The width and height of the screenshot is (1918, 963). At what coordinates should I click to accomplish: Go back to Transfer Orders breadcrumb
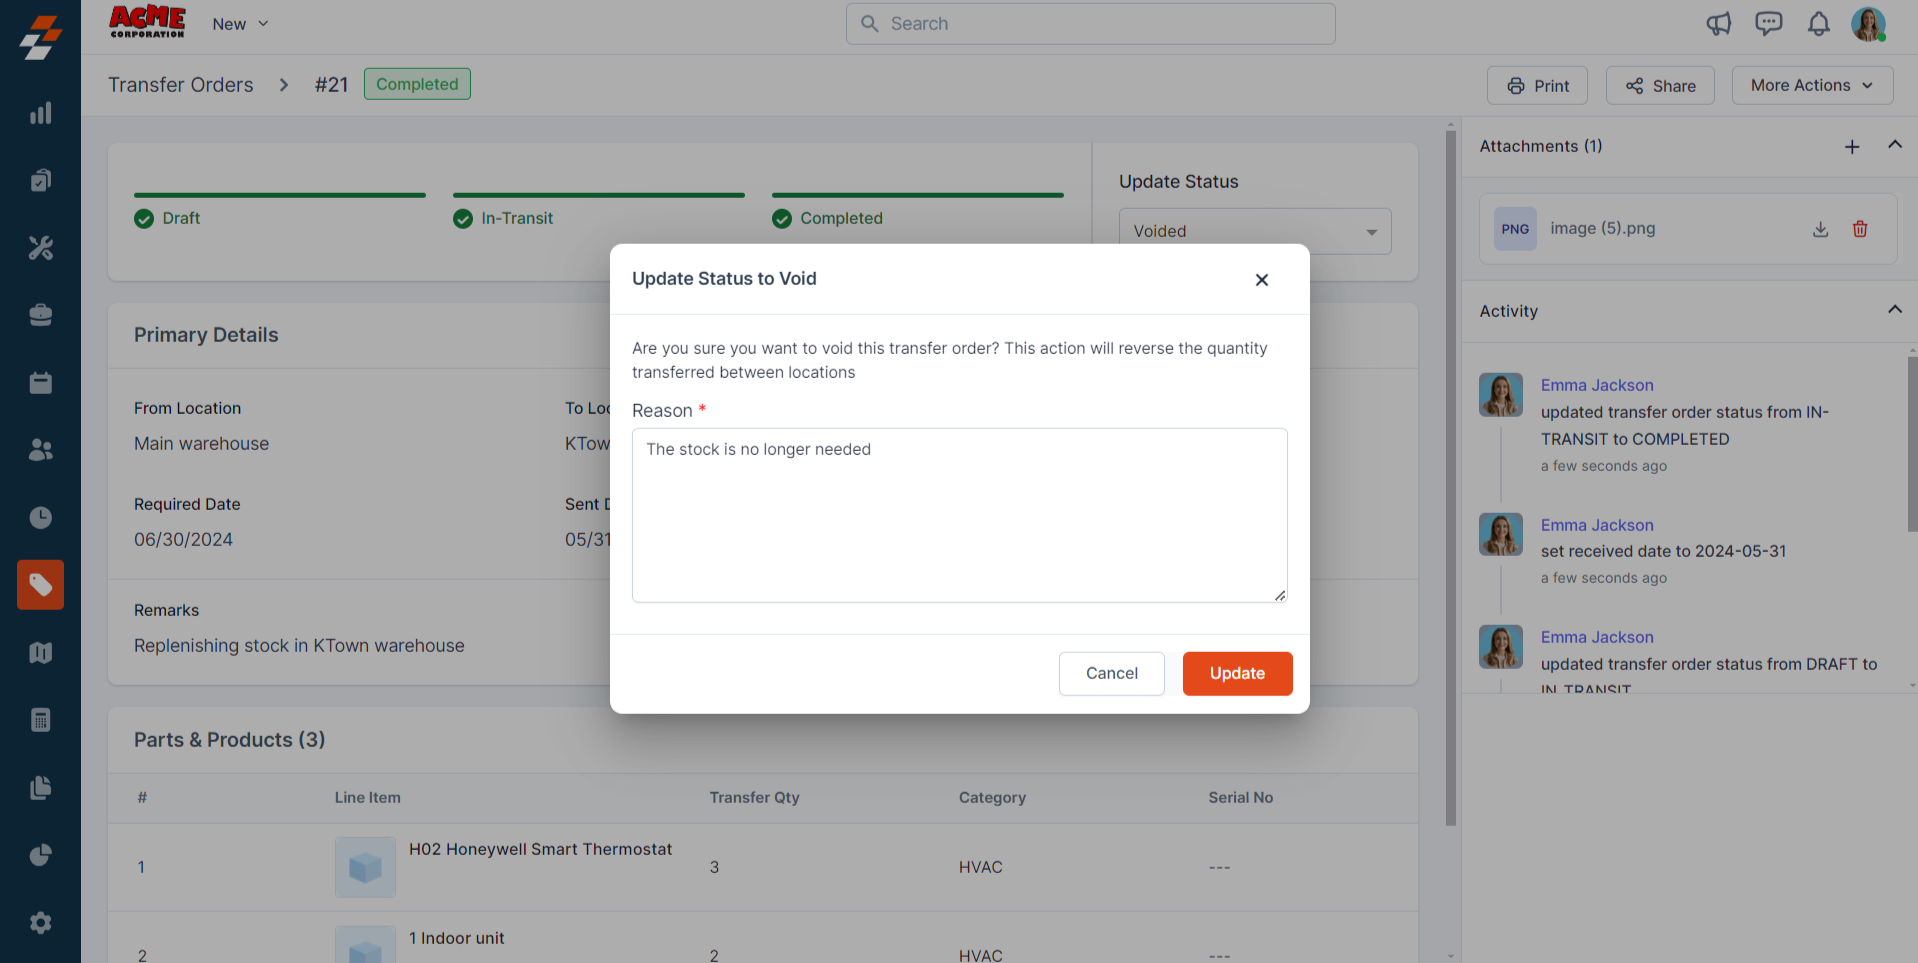pyautogui.click(x=181, y=85)
